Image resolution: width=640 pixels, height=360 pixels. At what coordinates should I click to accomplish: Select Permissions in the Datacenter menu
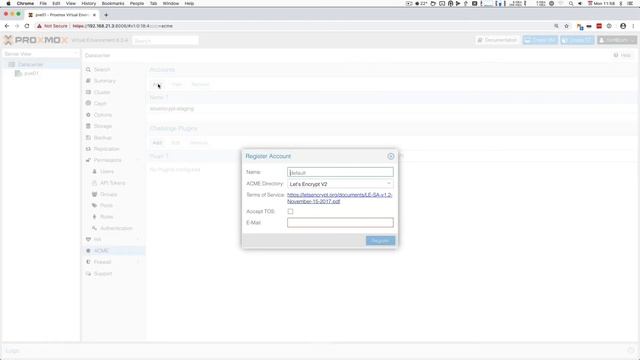(x=107, y=160)
